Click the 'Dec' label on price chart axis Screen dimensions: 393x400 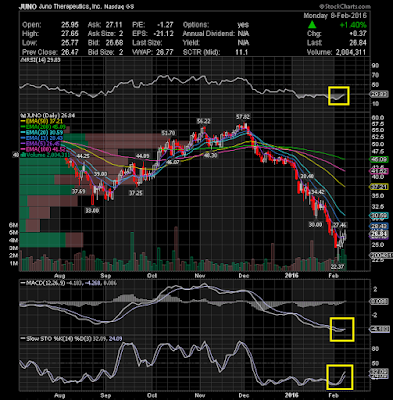click(244, 276)
